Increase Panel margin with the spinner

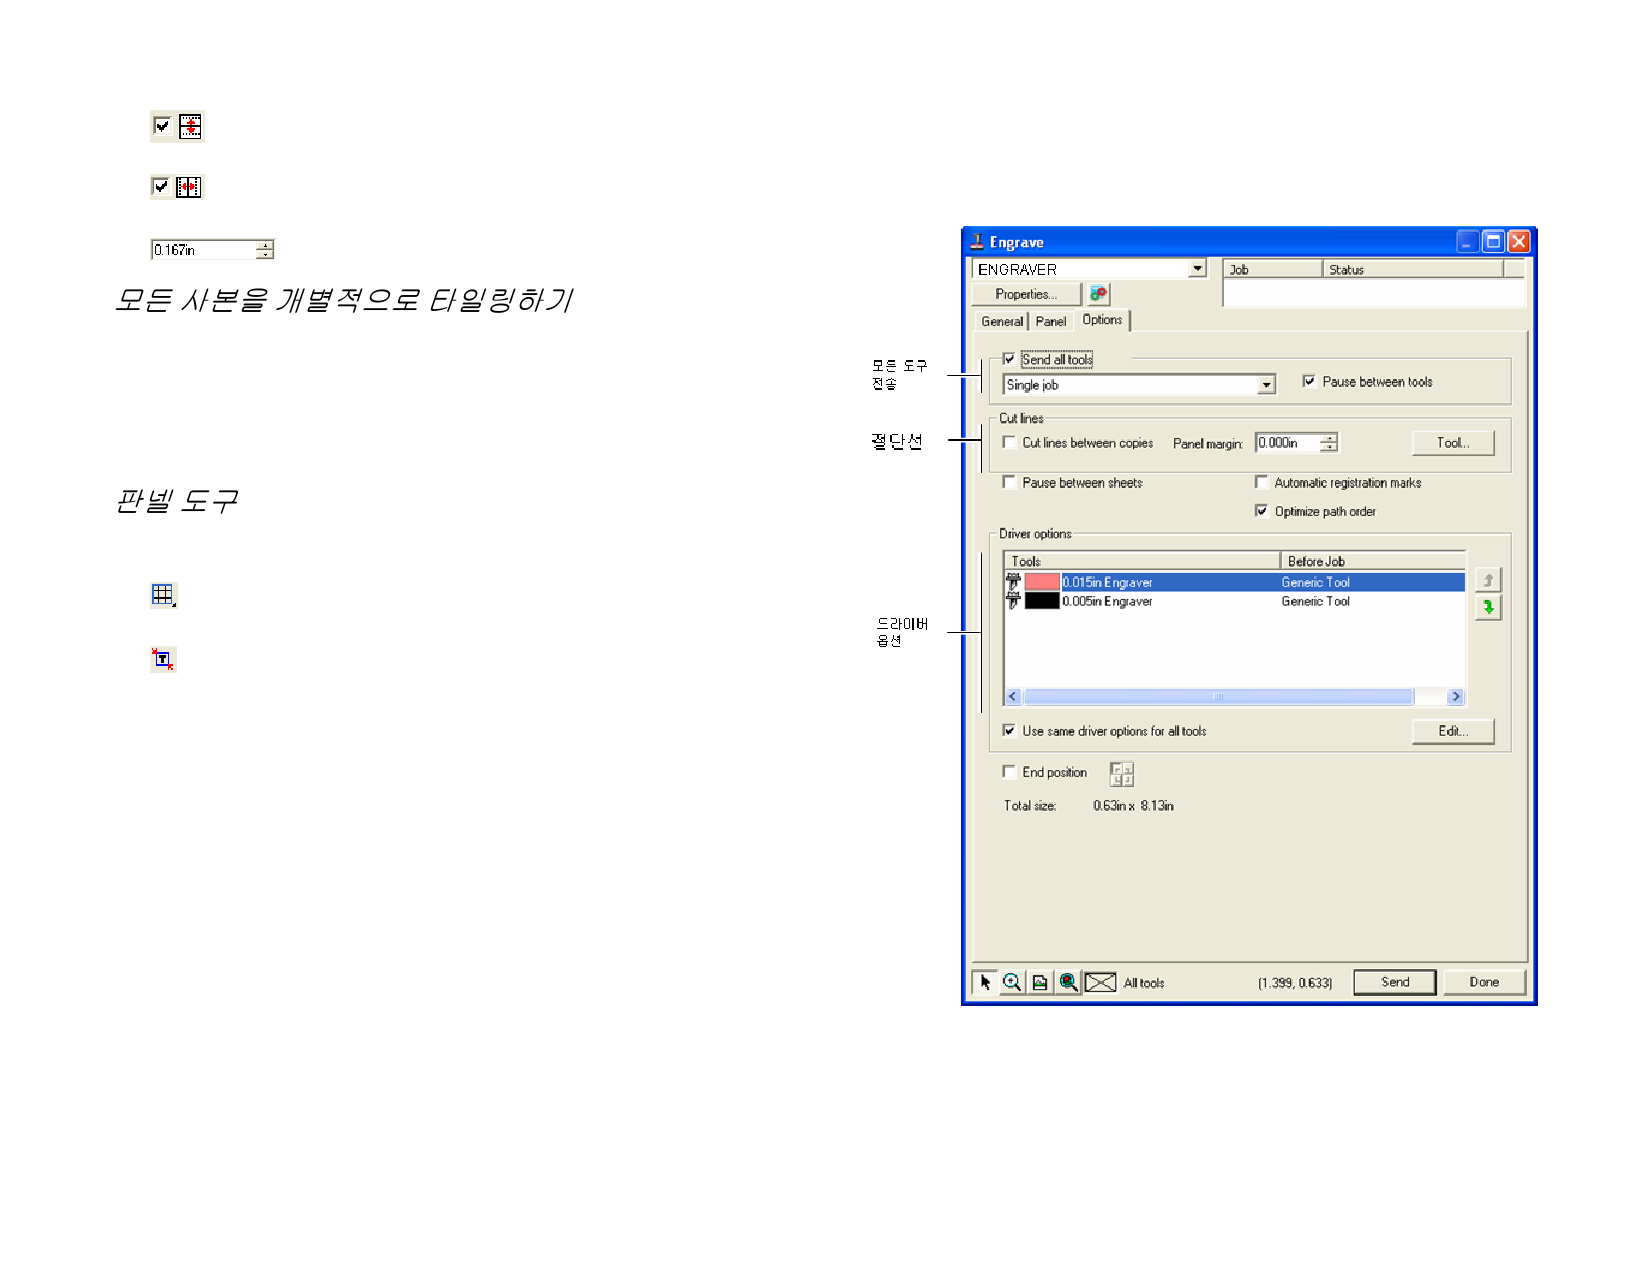click(1328, 438)
